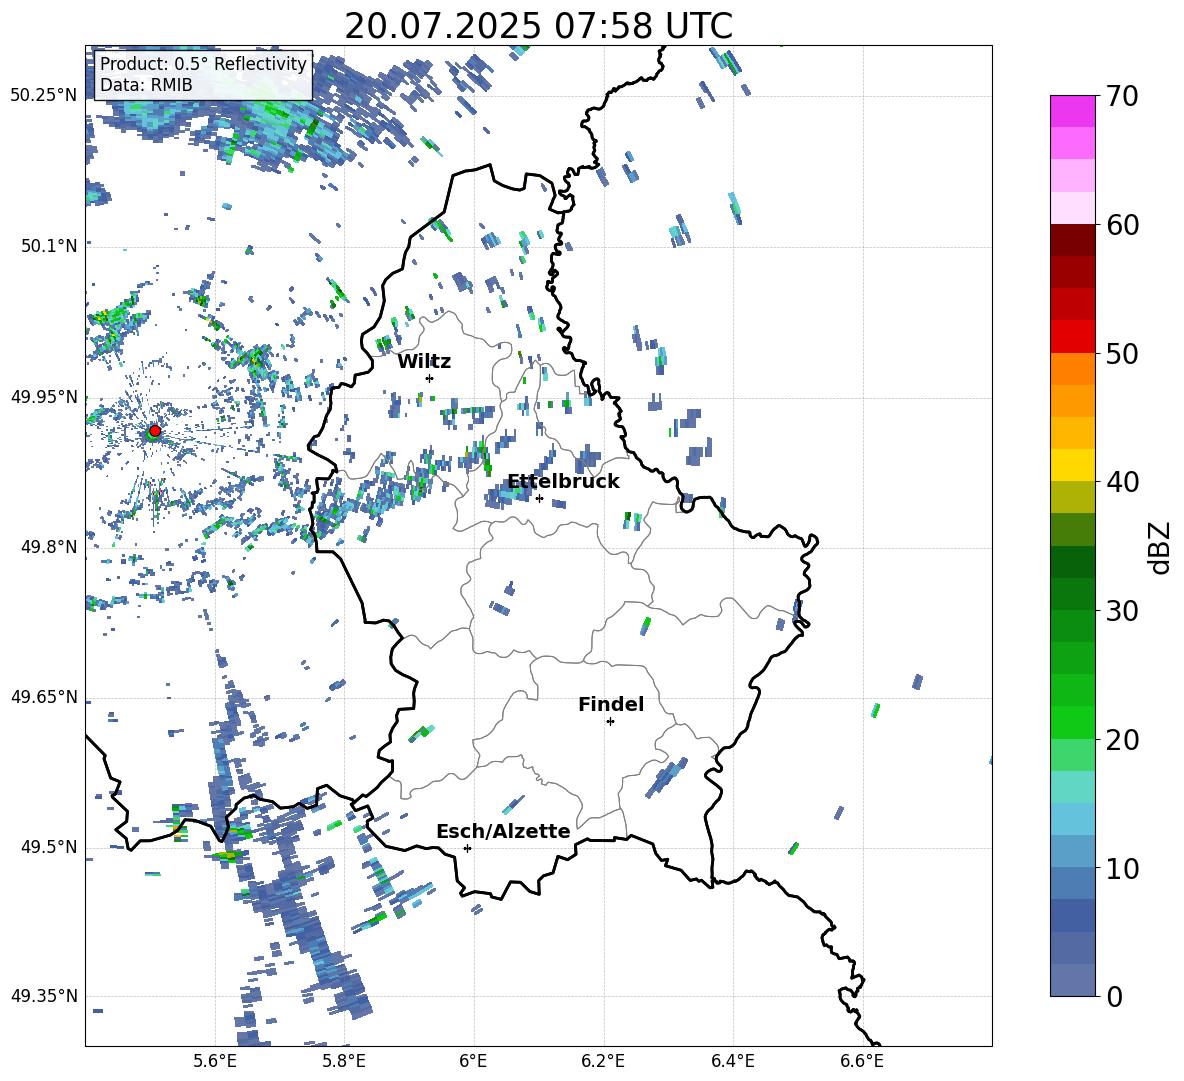Image resolution: width=1184 pixels, height=1081 pixels.
Task: Click the 6.6°E longitude label
Action: pyautogui.click(x=862, y=1061)
